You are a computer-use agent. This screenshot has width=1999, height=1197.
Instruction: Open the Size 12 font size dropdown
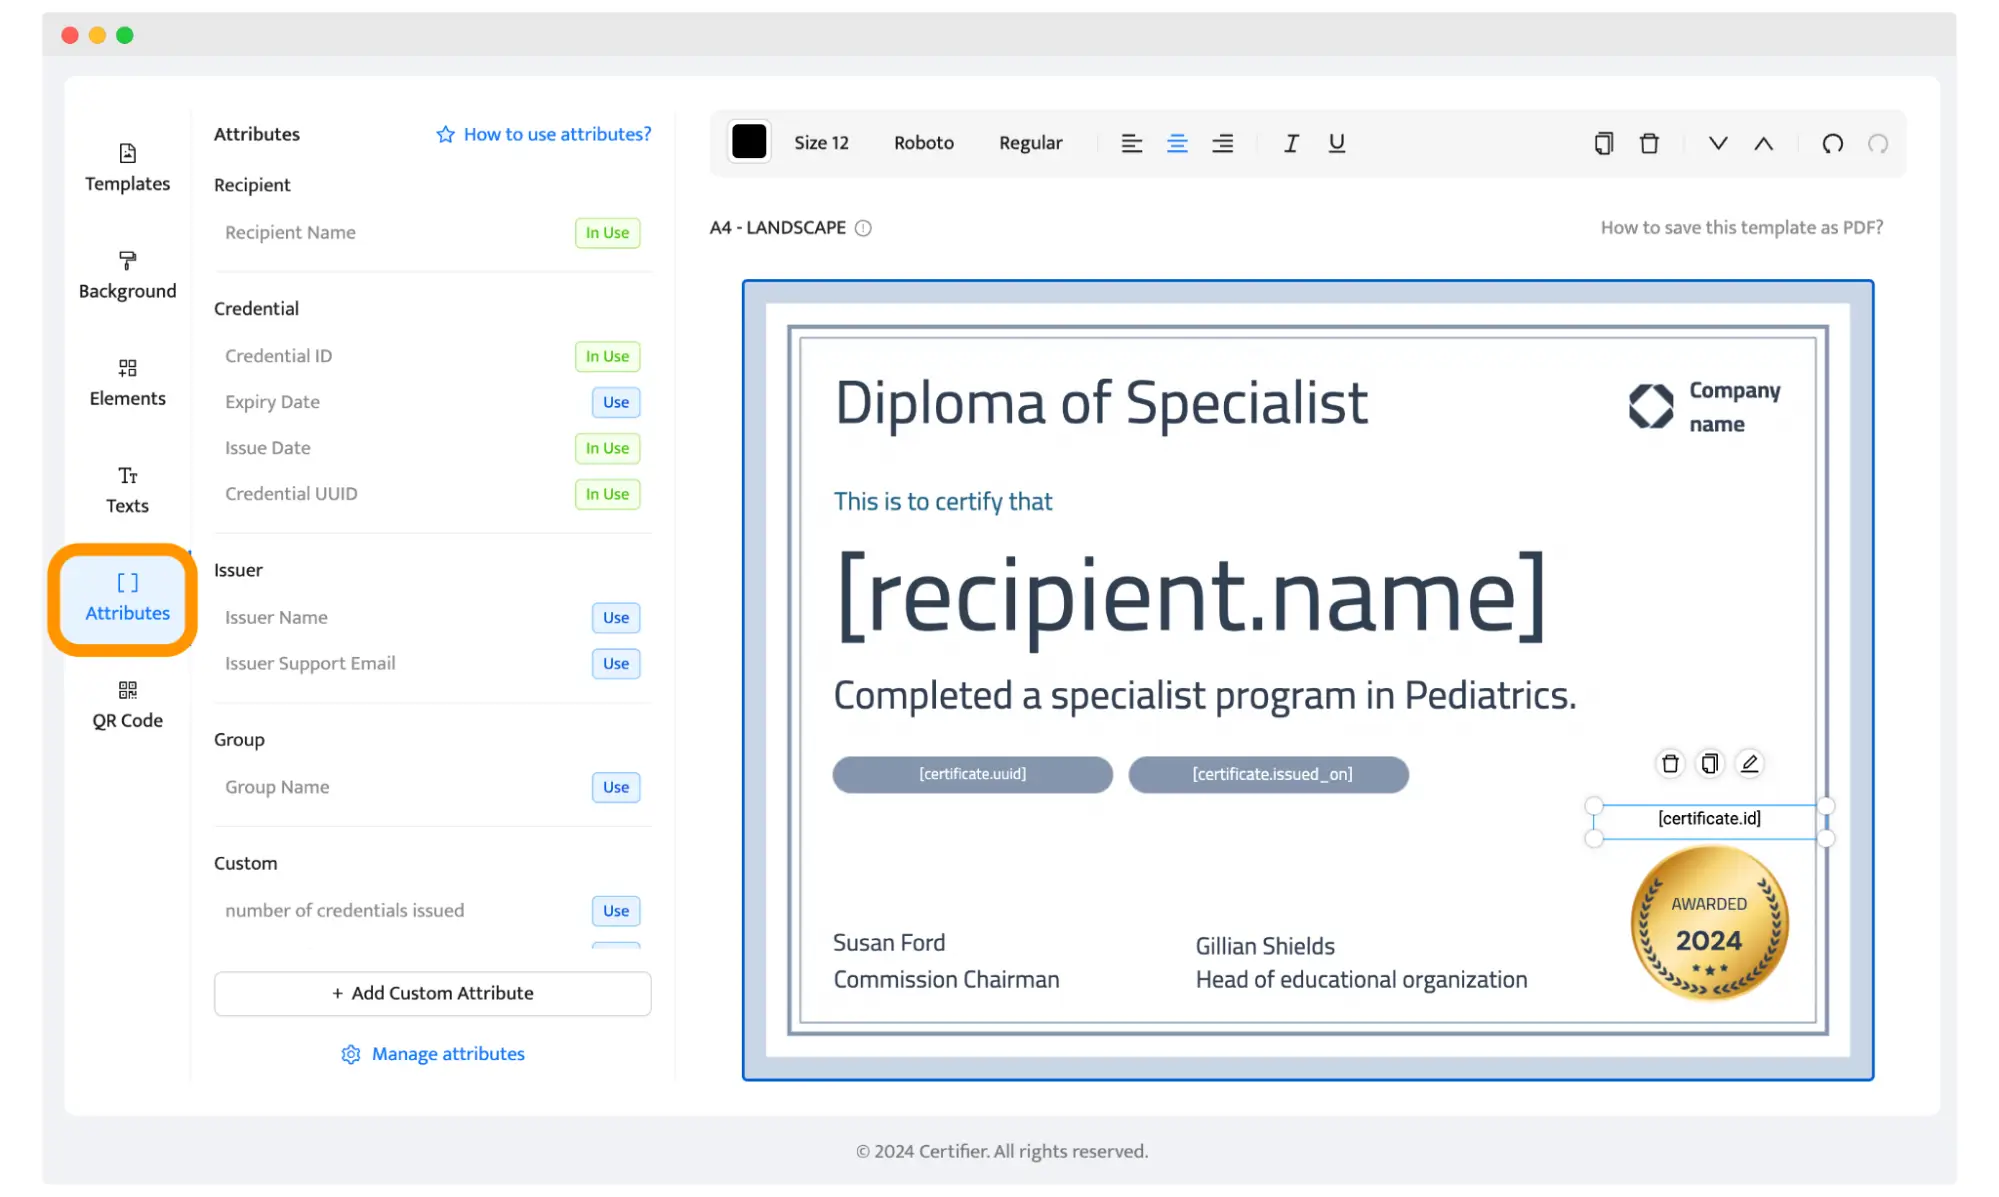tap(821, 143)
